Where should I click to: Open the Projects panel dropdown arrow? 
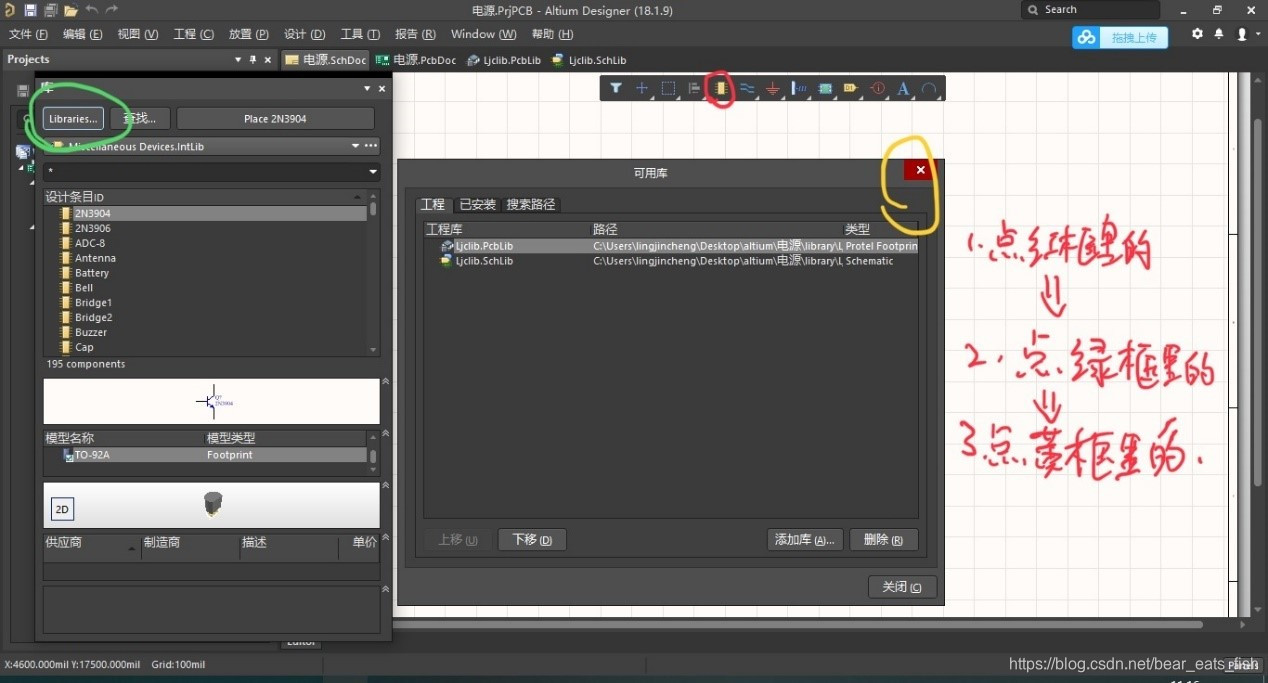tap(238, 60)
